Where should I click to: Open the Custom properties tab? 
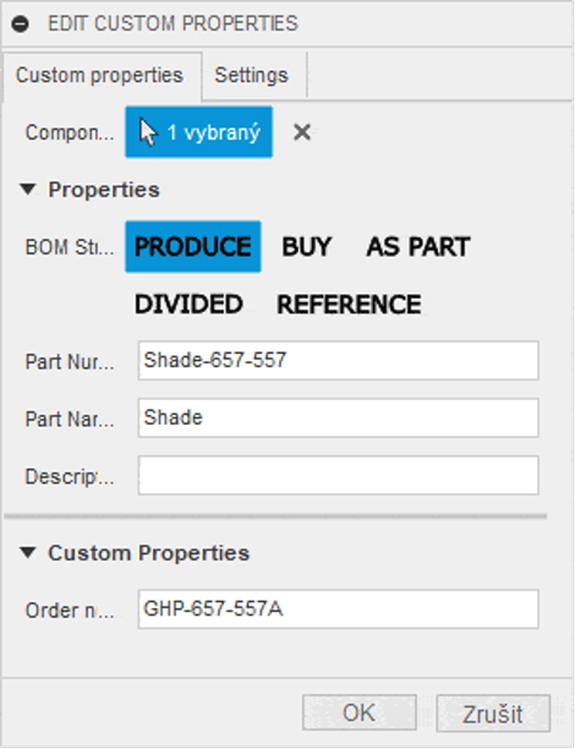[x=99, y=75]
